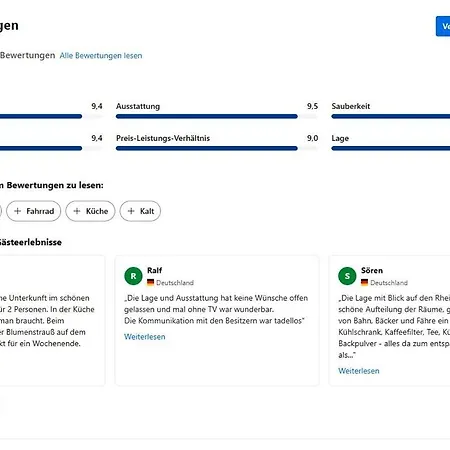Click Ralf's green R avatar

tap(133, 276)
